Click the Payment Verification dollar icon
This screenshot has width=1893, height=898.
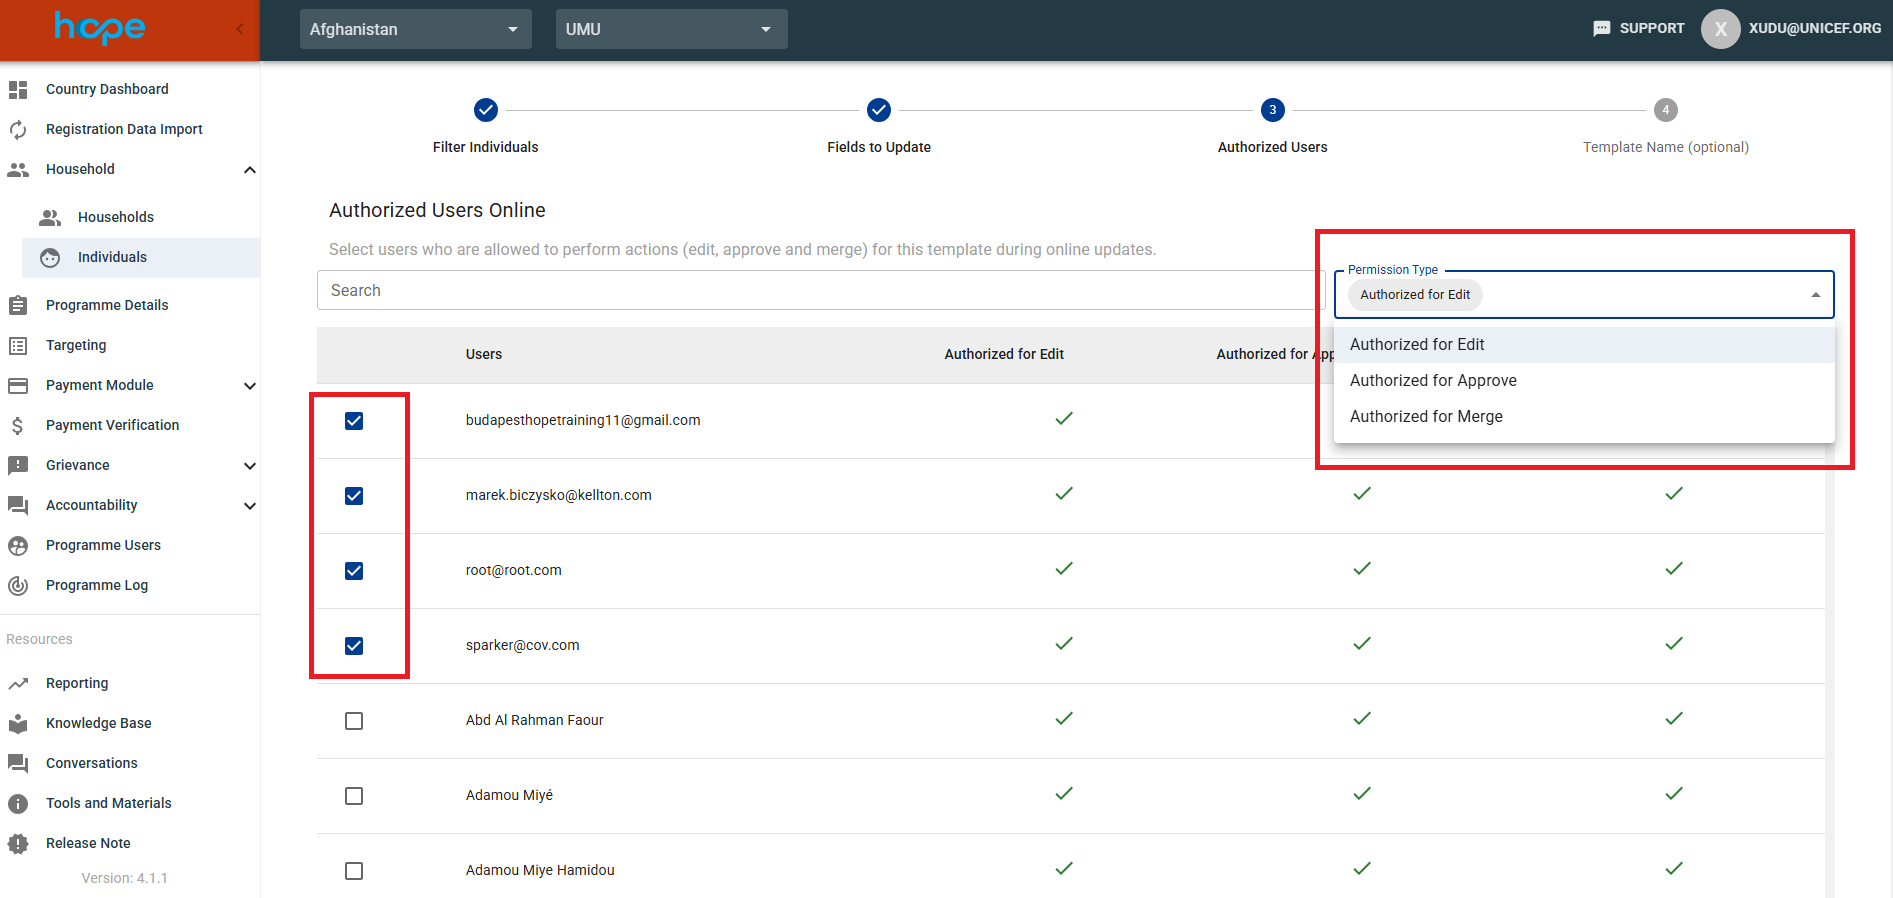[x=18, y=426]
